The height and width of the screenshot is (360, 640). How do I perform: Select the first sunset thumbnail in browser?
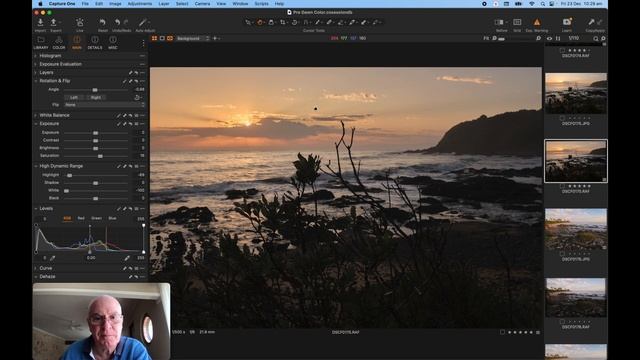point(576,93)
